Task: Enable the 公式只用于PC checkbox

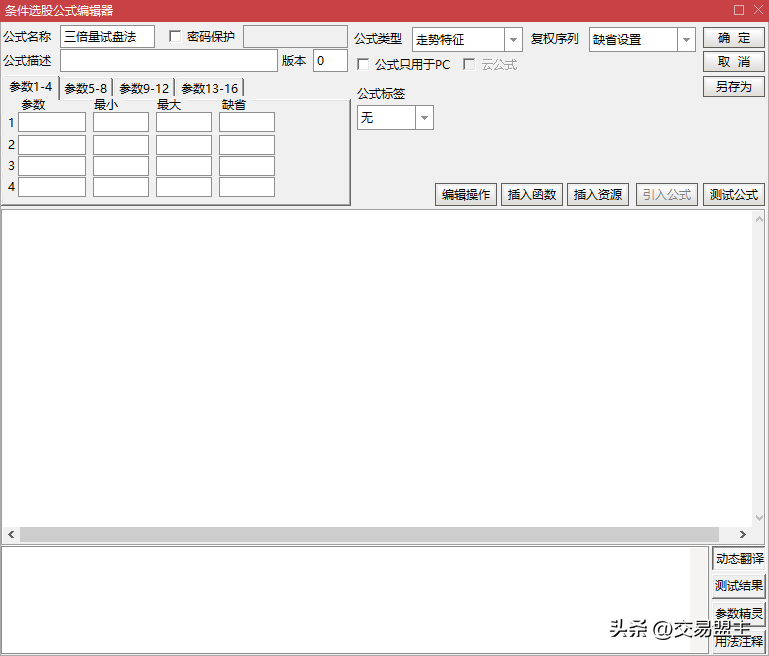Action: pyautogui.click(x=363, y=64)
